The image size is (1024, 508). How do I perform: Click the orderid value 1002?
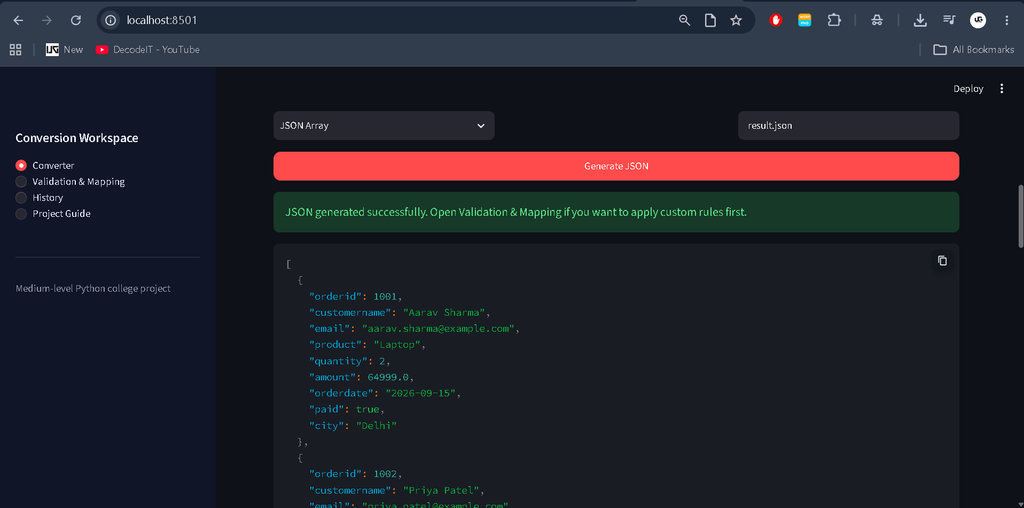click(387, 474)
